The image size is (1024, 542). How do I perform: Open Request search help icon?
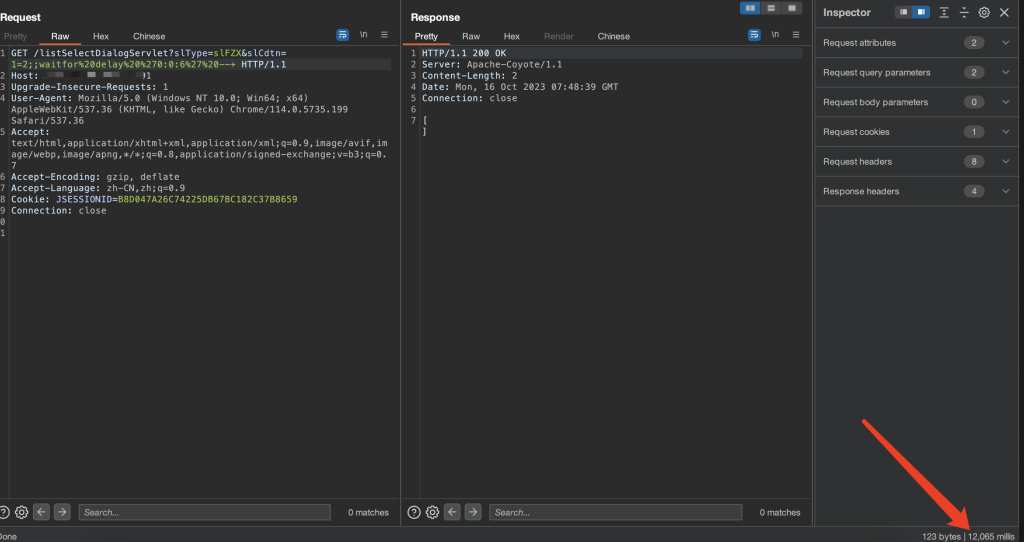click(4, 513)
